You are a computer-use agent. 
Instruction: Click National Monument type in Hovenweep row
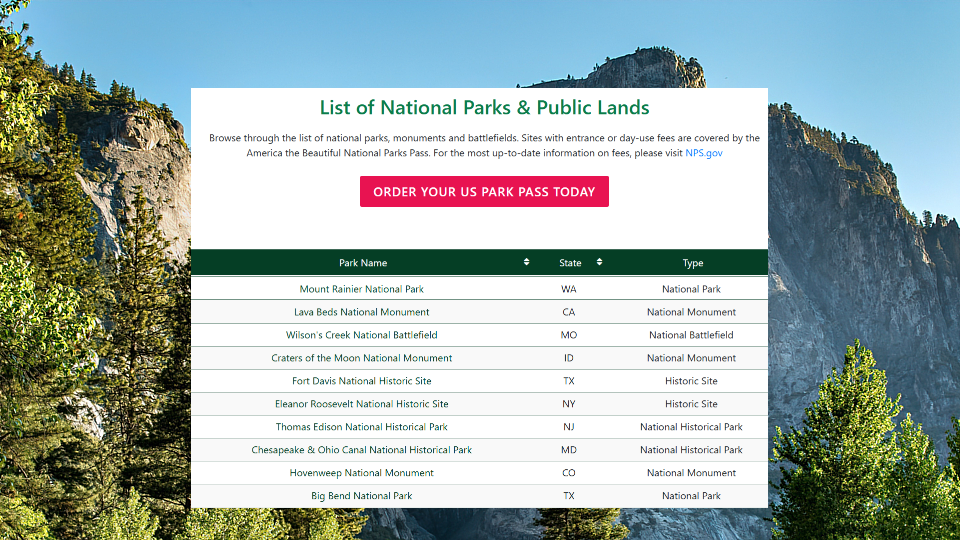[691, 473]
